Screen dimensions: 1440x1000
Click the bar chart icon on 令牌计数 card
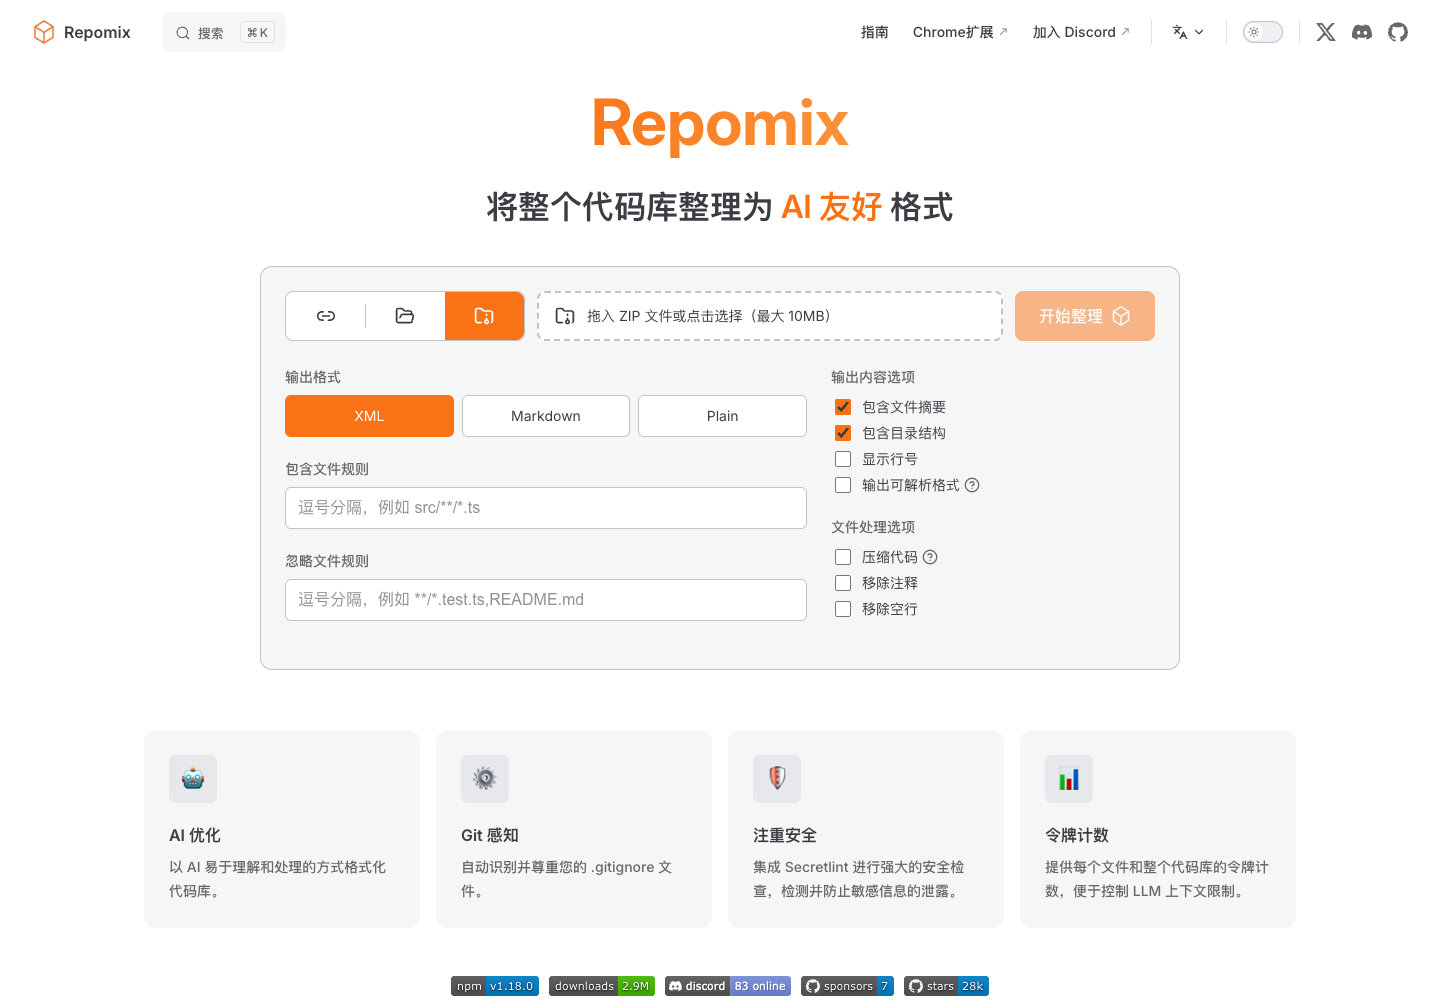tap(1069, 779)
